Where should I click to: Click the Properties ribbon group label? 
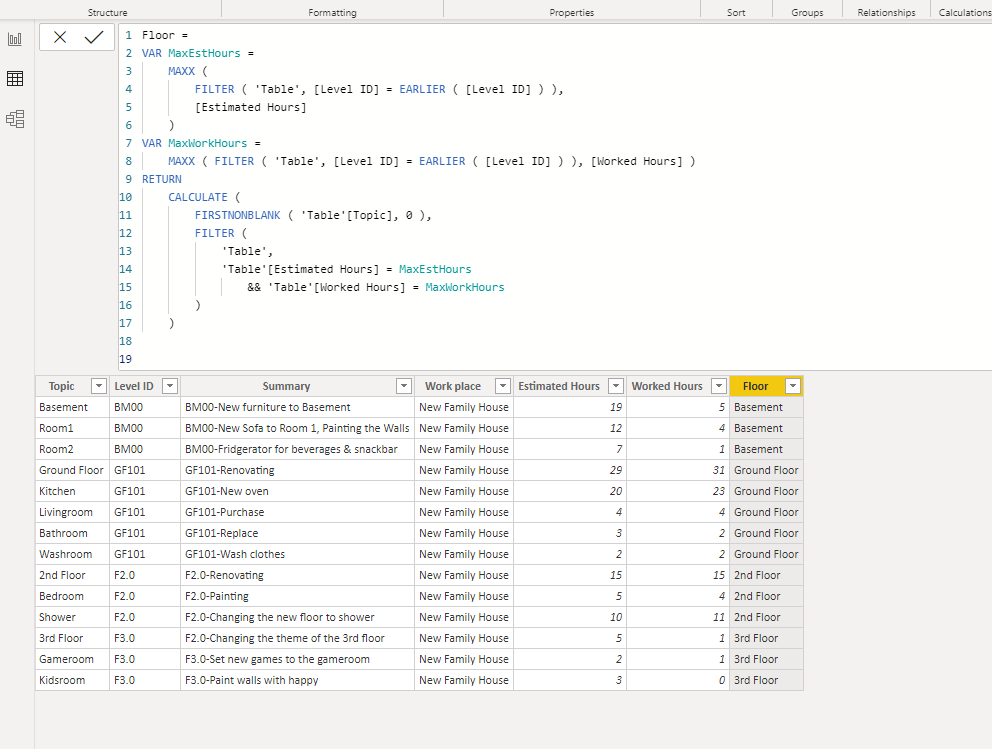point(571,12)
